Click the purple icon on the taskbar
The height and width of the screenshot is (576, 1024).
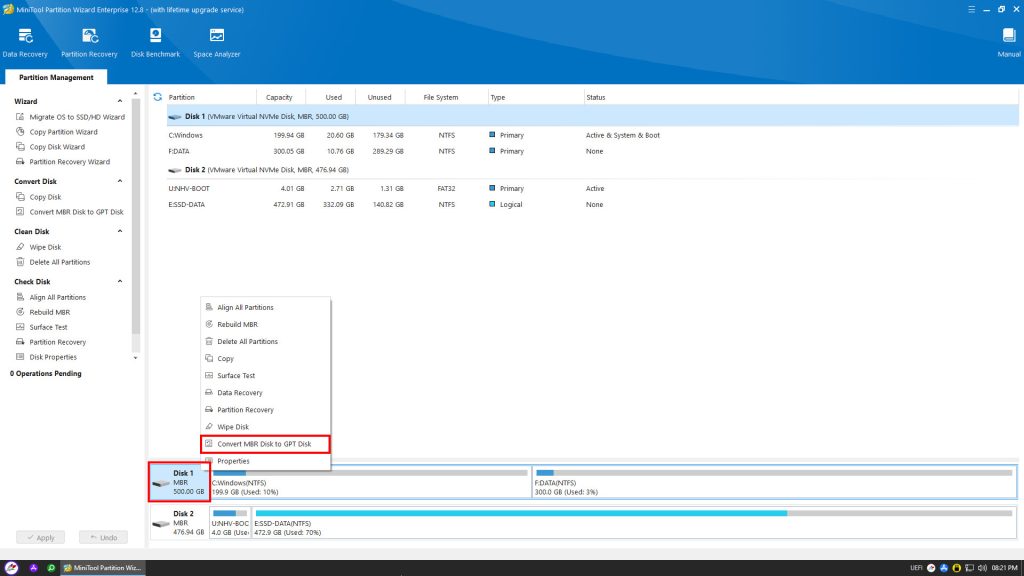[x=33, y=568]
